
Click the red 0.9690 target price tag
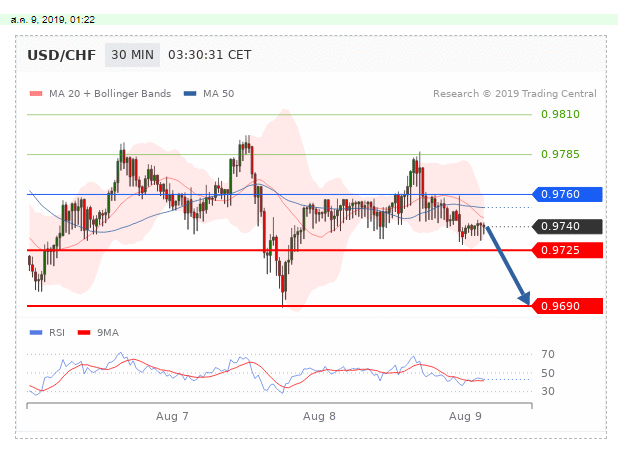click(567, 306)
